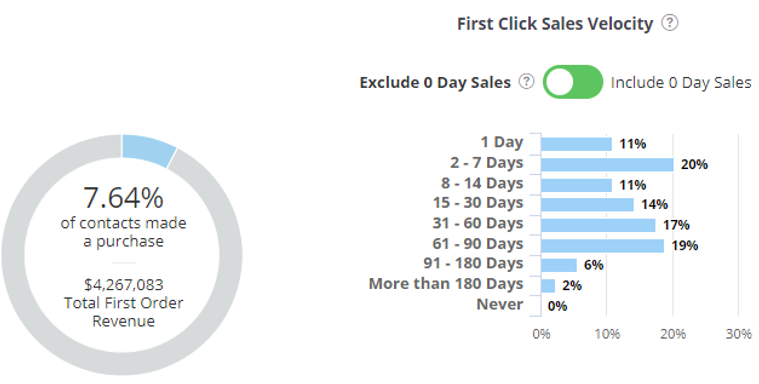Click the First Click Sales Velocity title
The height and width of the screenshot is (384, 759).
555,23
